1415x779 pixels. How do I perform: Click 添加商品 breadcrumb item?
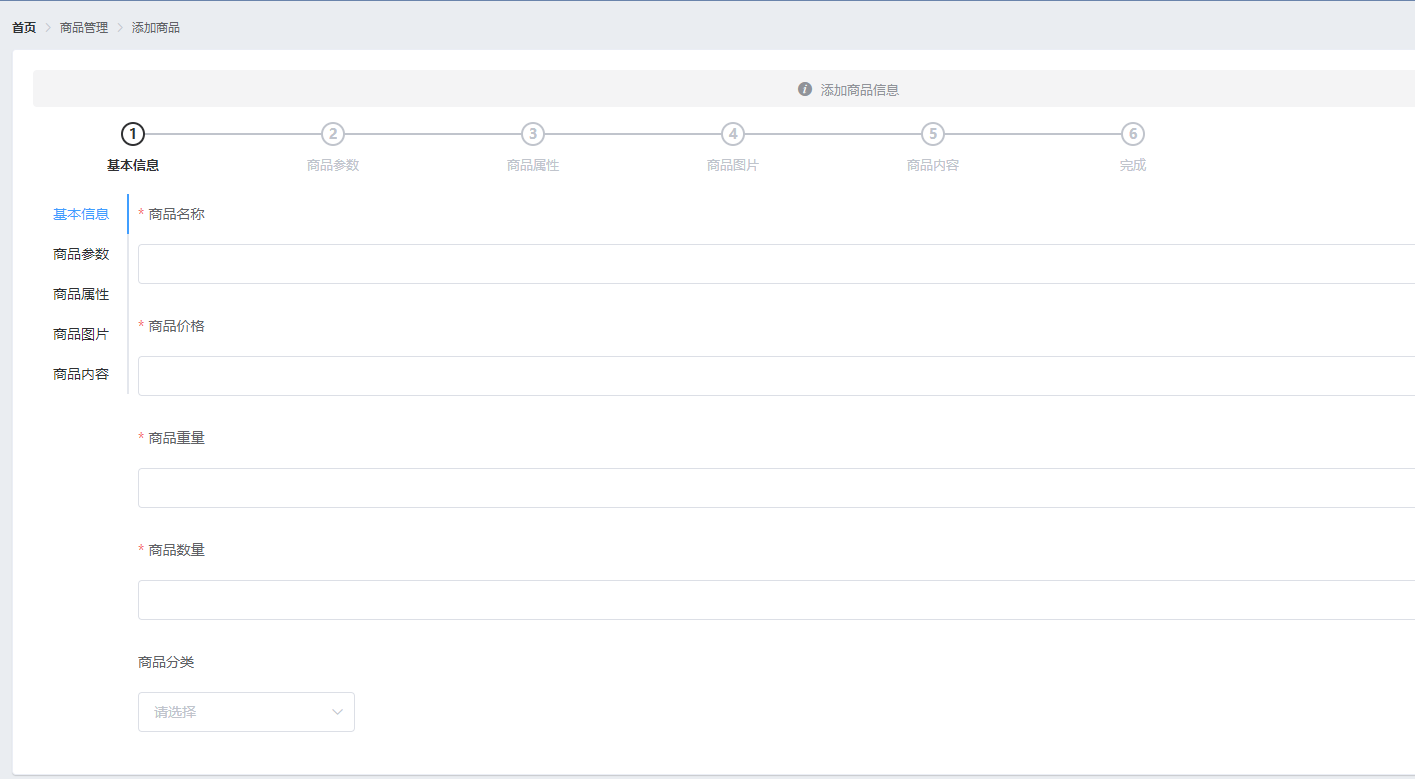coord(156,28)
